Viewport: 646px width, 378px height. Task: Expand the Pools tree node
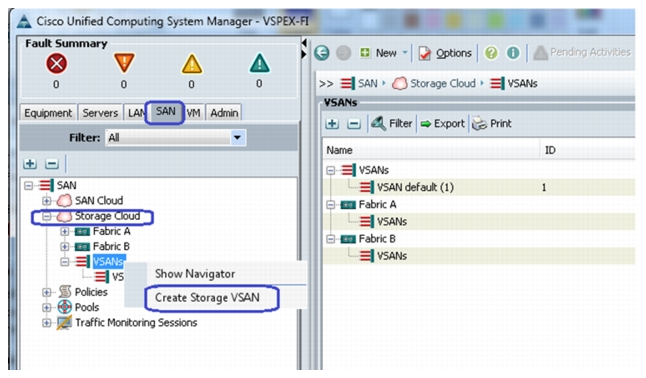tap(47, 308)
